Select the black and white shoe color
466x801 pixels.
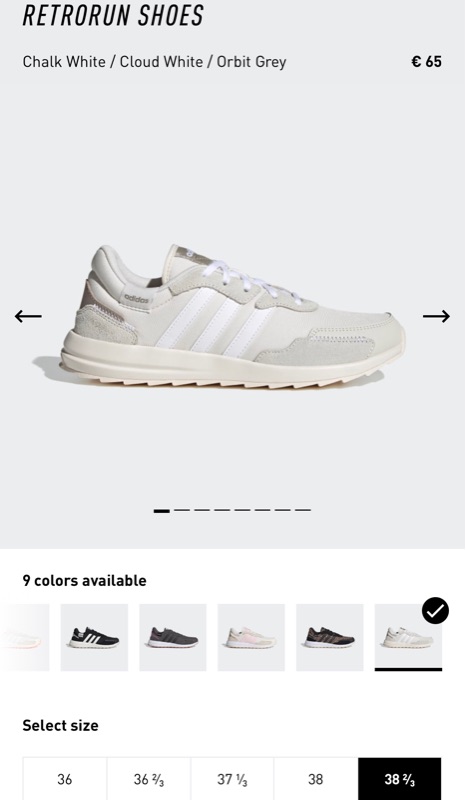(x=94, y=637)
